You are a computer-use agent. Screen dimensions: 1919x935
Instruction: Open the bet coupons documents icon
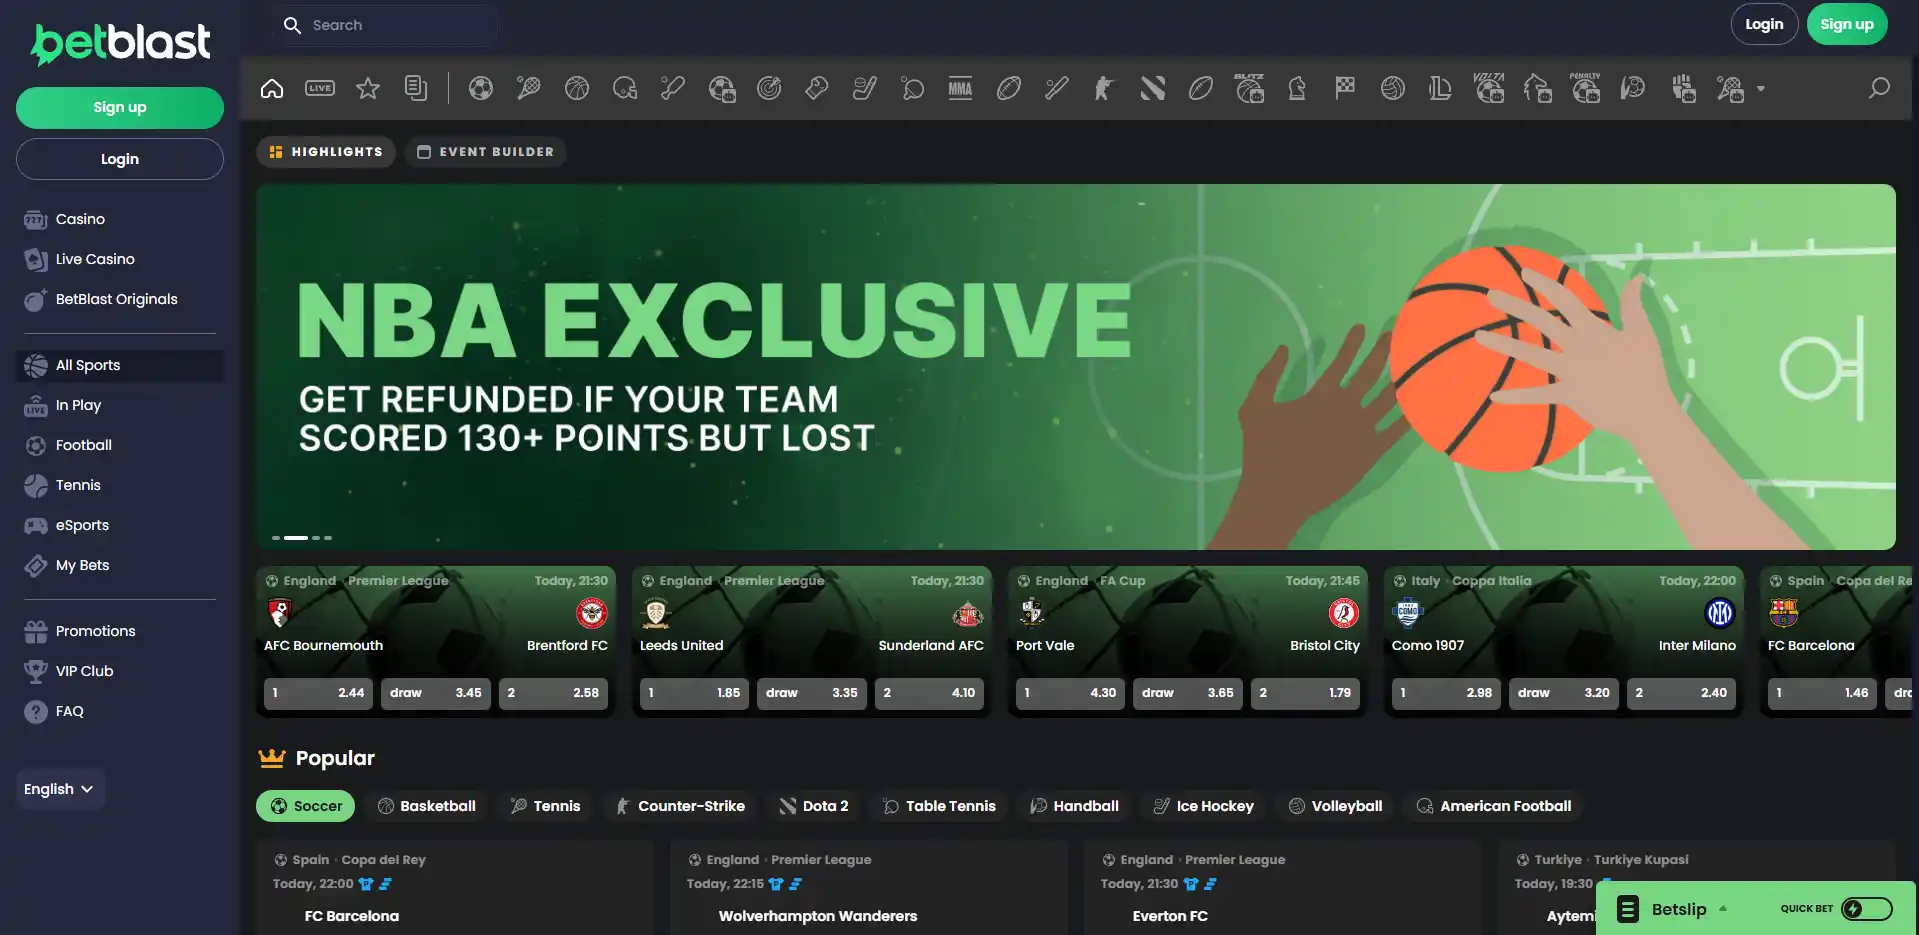click(x=416, y=89)
